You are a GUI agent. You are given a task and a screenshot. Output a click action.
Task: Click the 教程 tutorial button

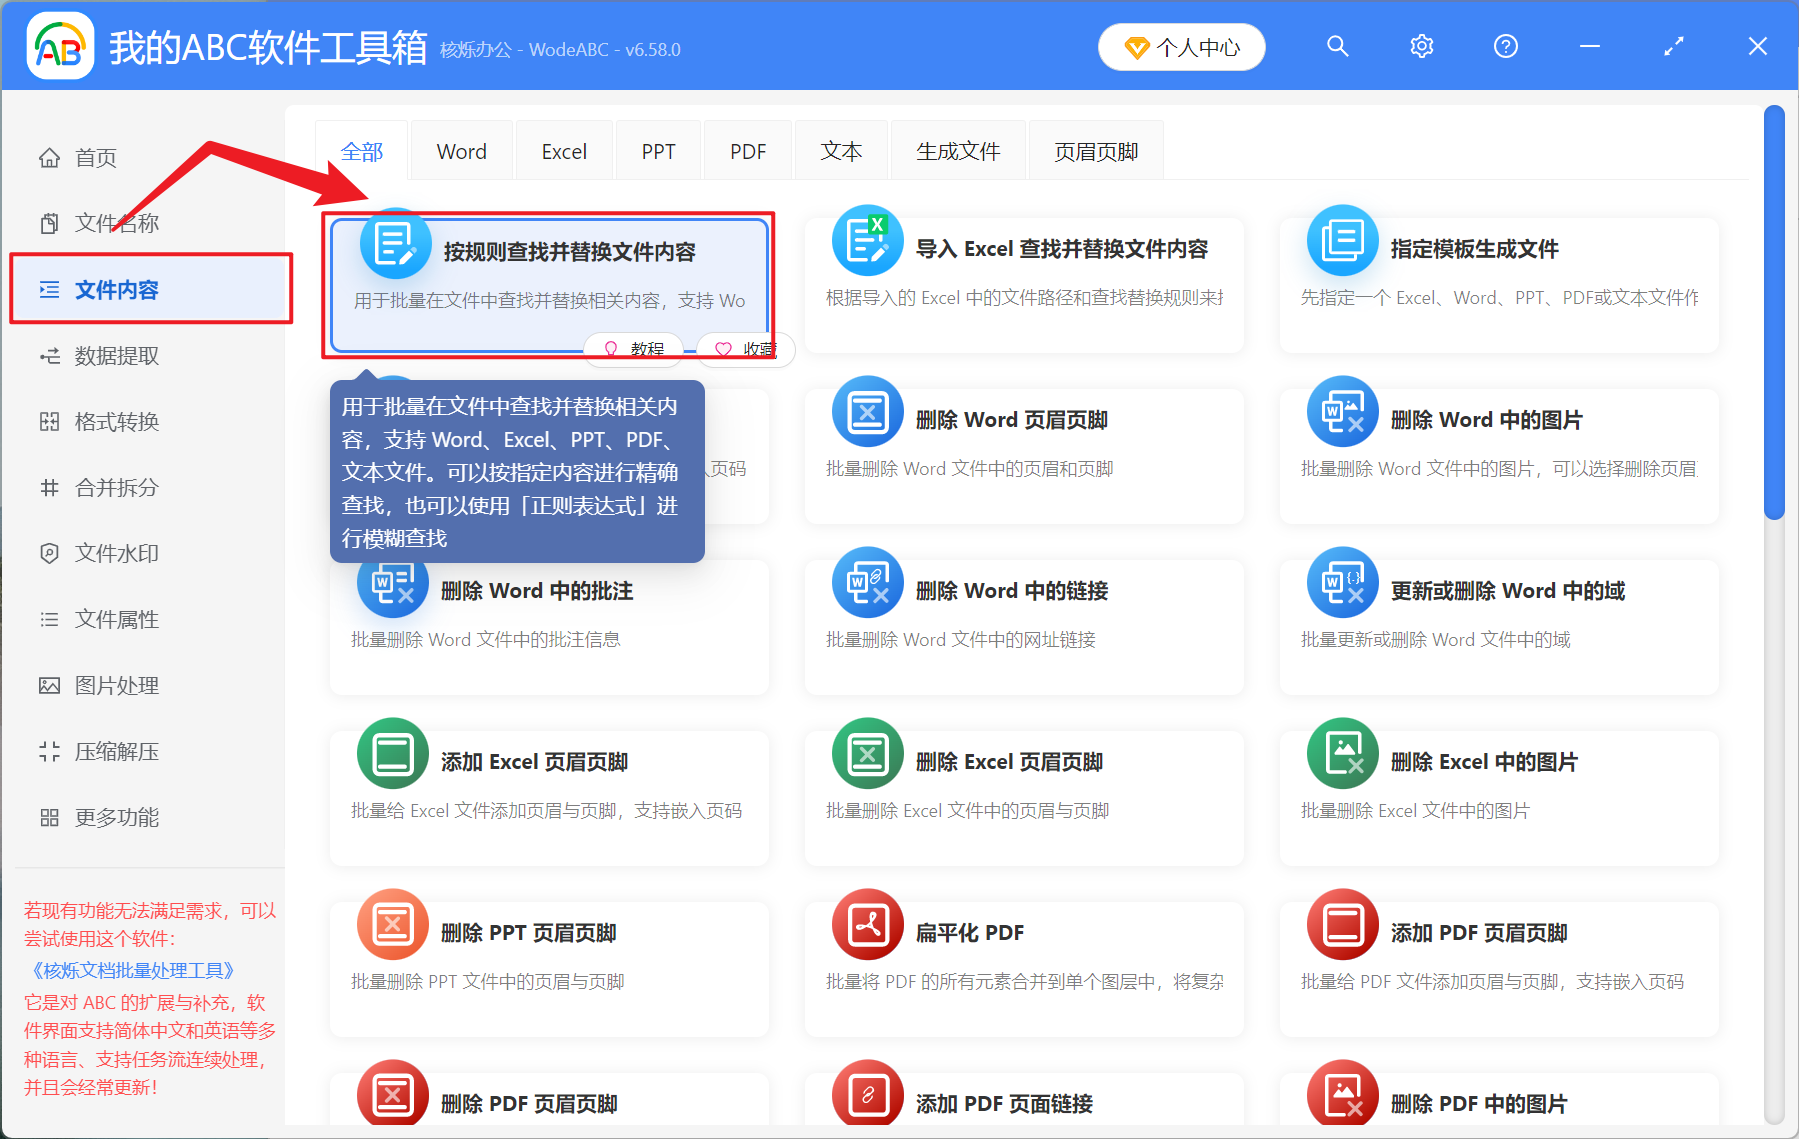634,349
